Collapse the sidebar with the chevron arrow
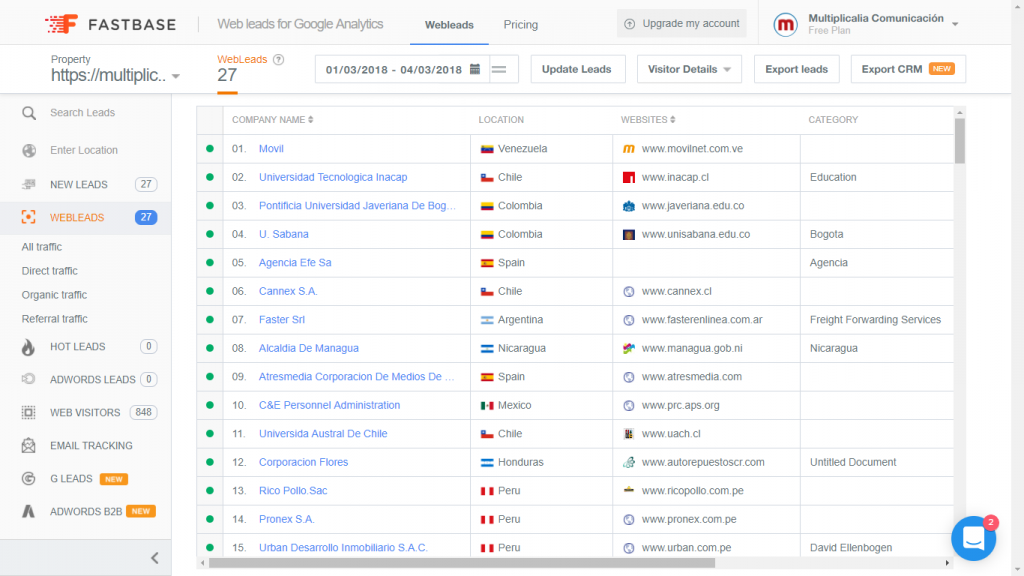1024x576 pixels. [x=155, y=558]
